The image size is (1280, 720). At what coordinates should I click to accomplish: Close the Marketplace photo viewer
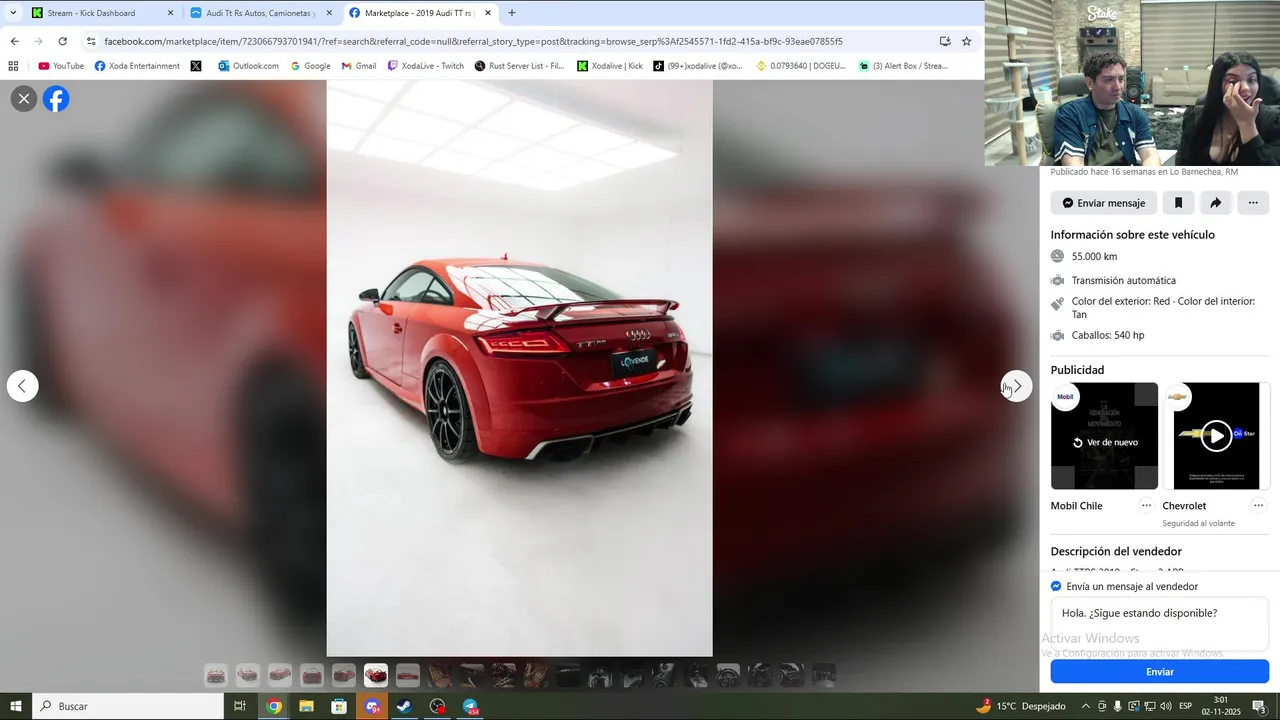[24, 99]
